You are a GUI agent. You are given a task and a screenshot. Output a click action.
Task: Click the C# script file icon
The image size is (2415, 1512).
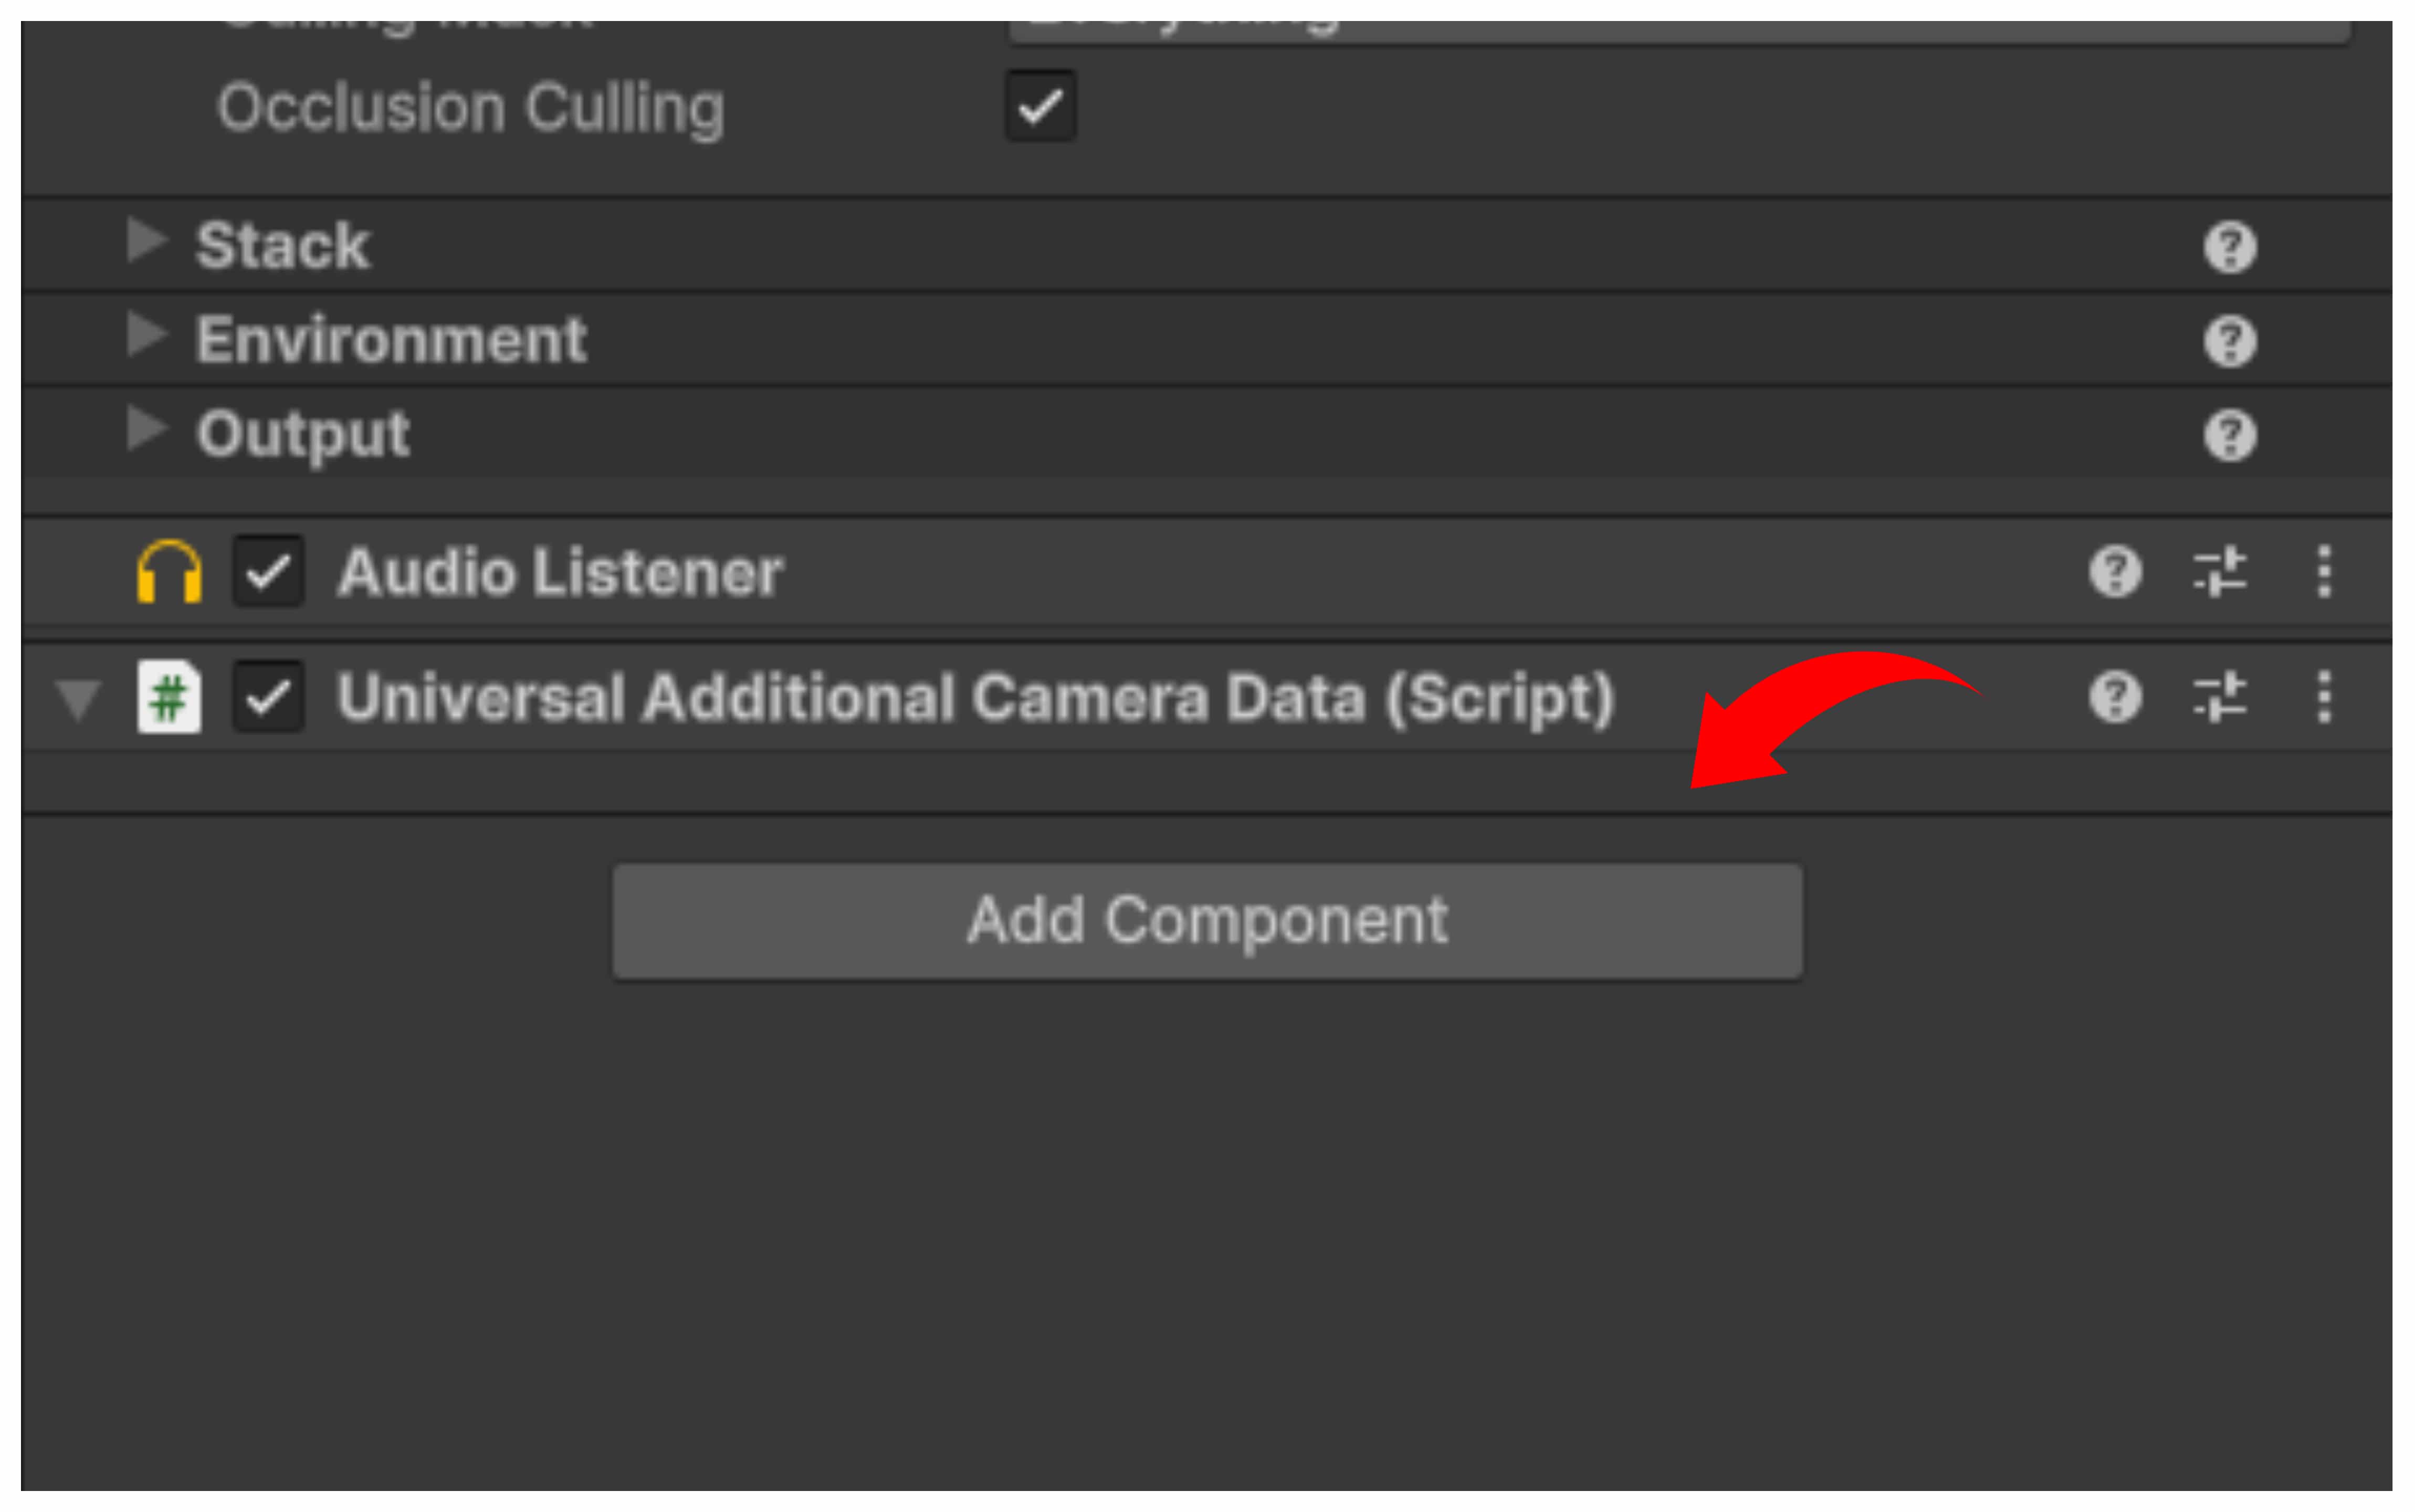(x=169, y=697)
